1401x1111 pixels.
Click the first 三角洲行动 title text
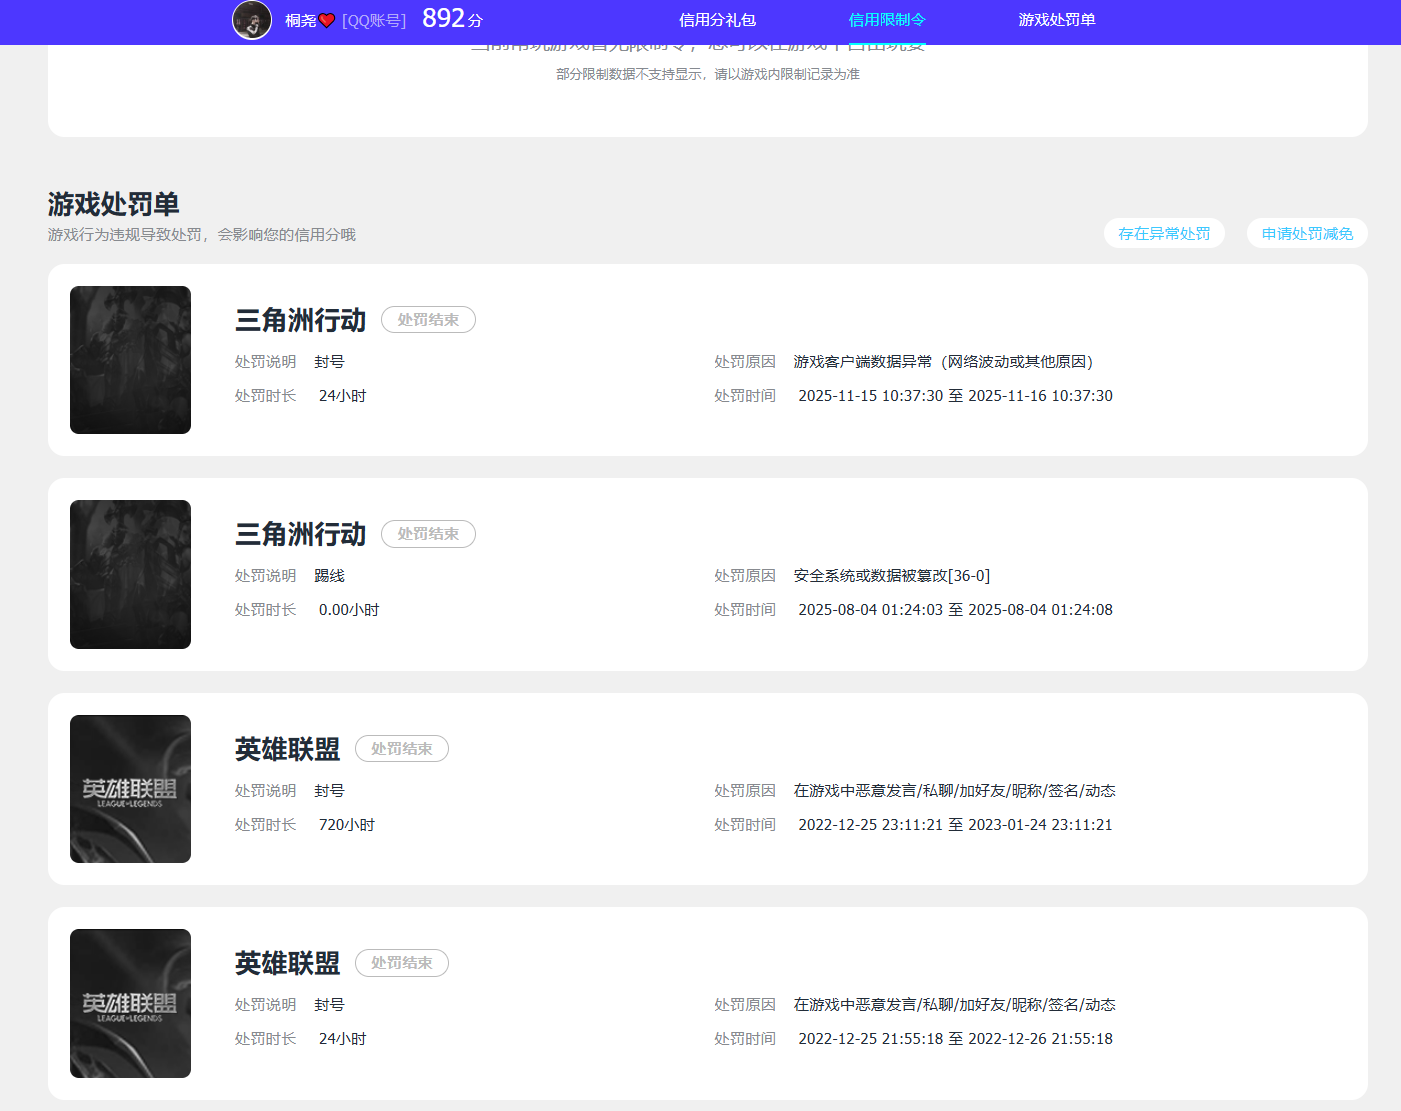click(x=299, y=319)
